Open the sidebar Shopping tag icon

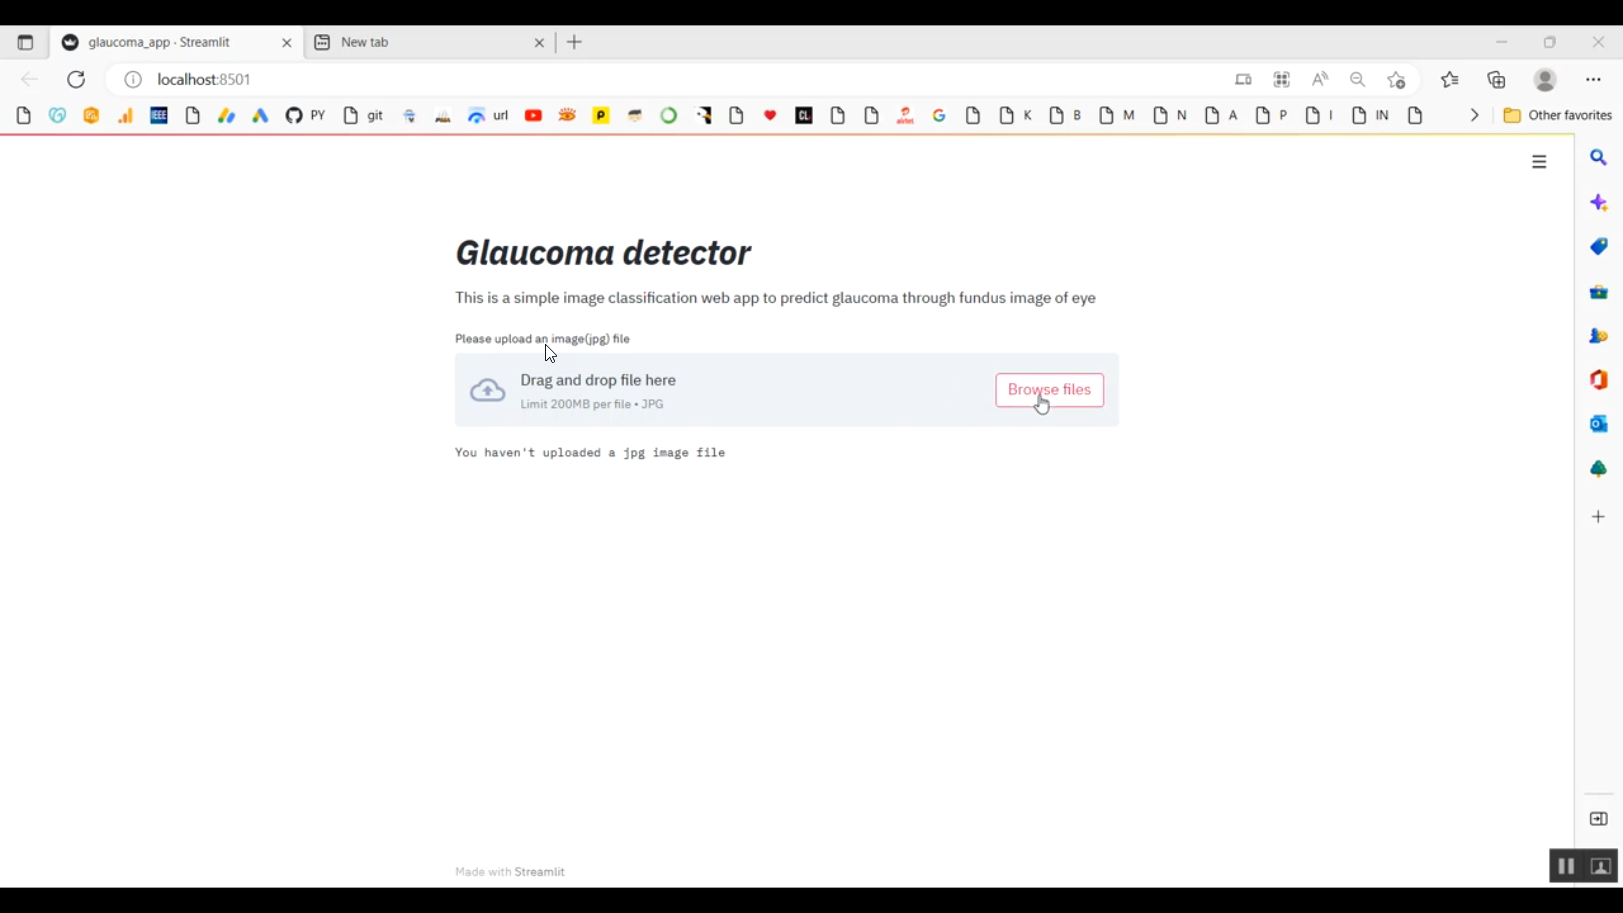1598,247
